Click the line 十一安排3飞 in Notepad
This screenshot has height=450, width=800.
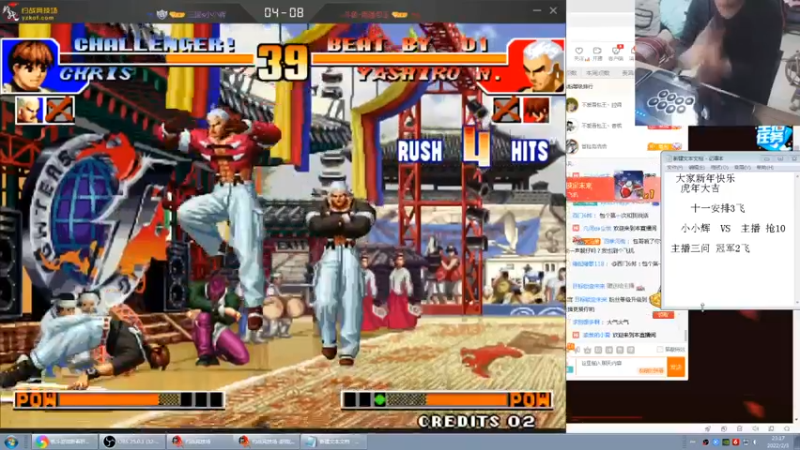[717, 208]
